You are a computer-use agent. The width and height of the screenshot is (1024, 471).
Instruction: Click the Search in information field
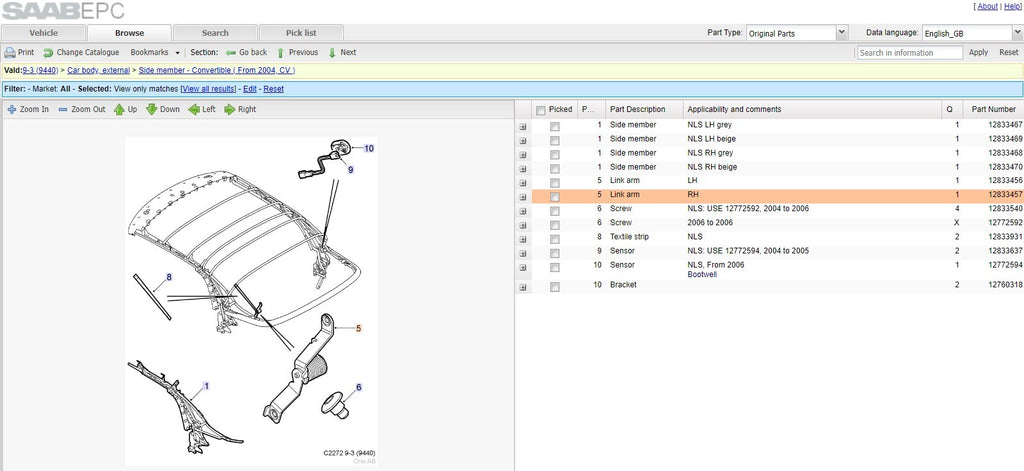coord(910,53)
